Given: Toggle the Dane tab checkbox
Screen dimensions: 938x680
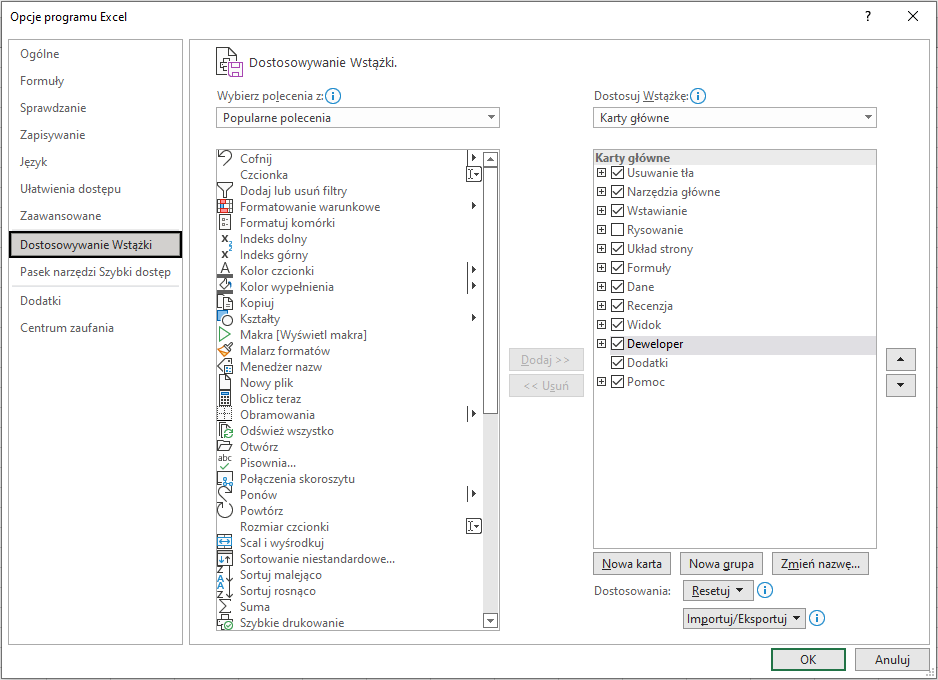Looking at the screenshot, I should [617, 286].
